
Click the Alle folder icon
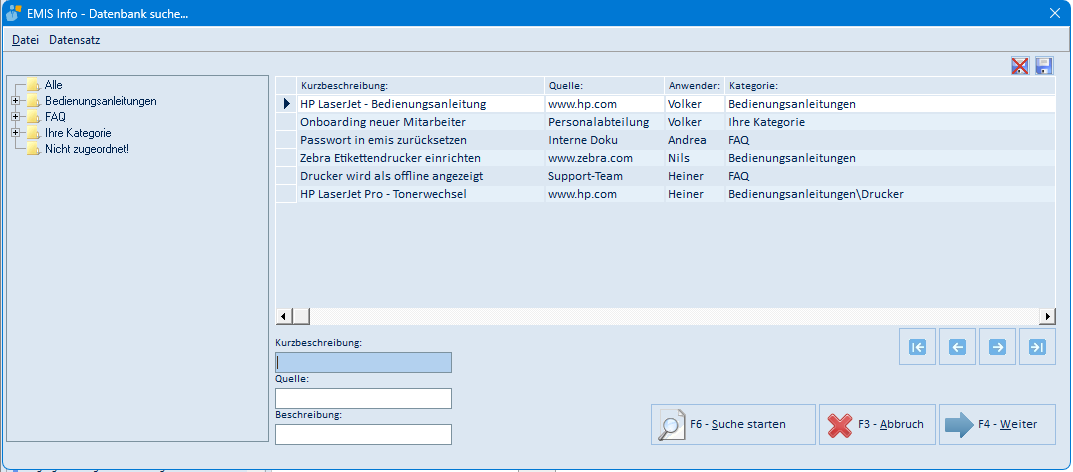coord(34,85)
